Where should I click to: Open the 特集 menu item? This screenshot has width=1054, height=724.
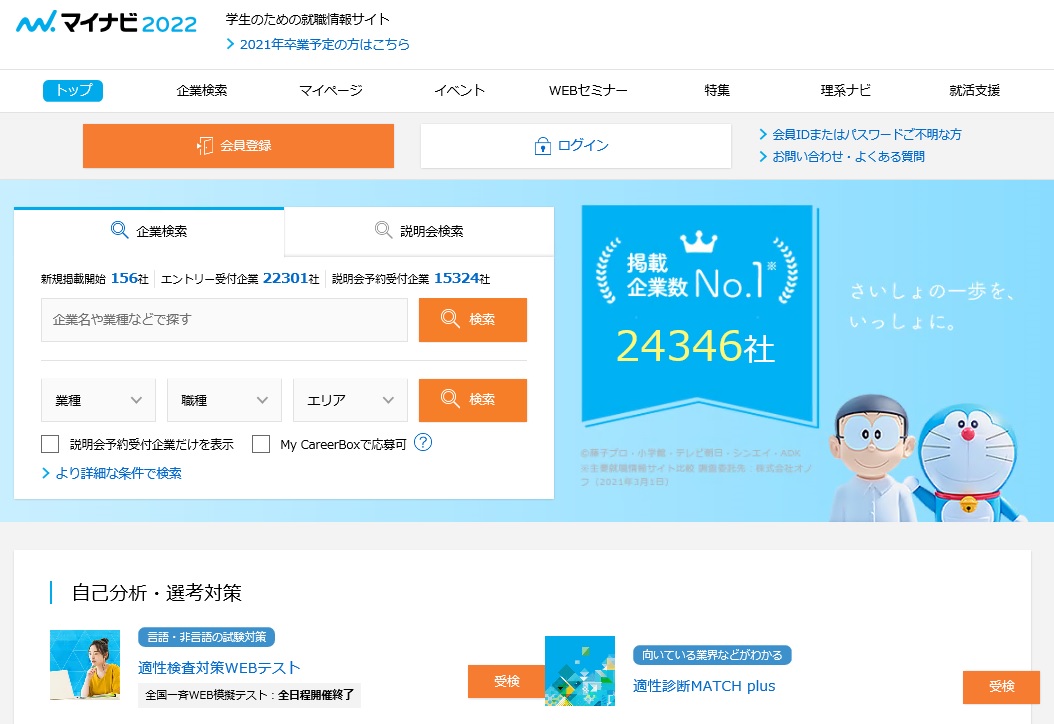click(717, 90)
